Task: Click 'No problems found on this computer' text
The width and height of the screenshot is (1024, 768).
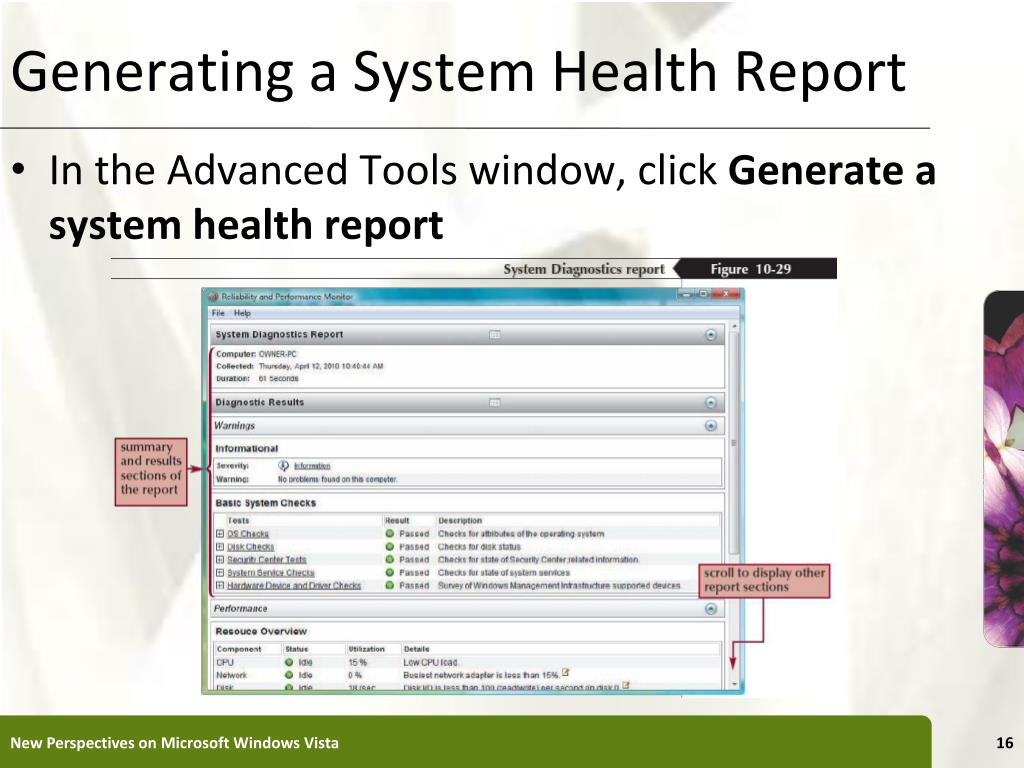Action: coord(338,479)
